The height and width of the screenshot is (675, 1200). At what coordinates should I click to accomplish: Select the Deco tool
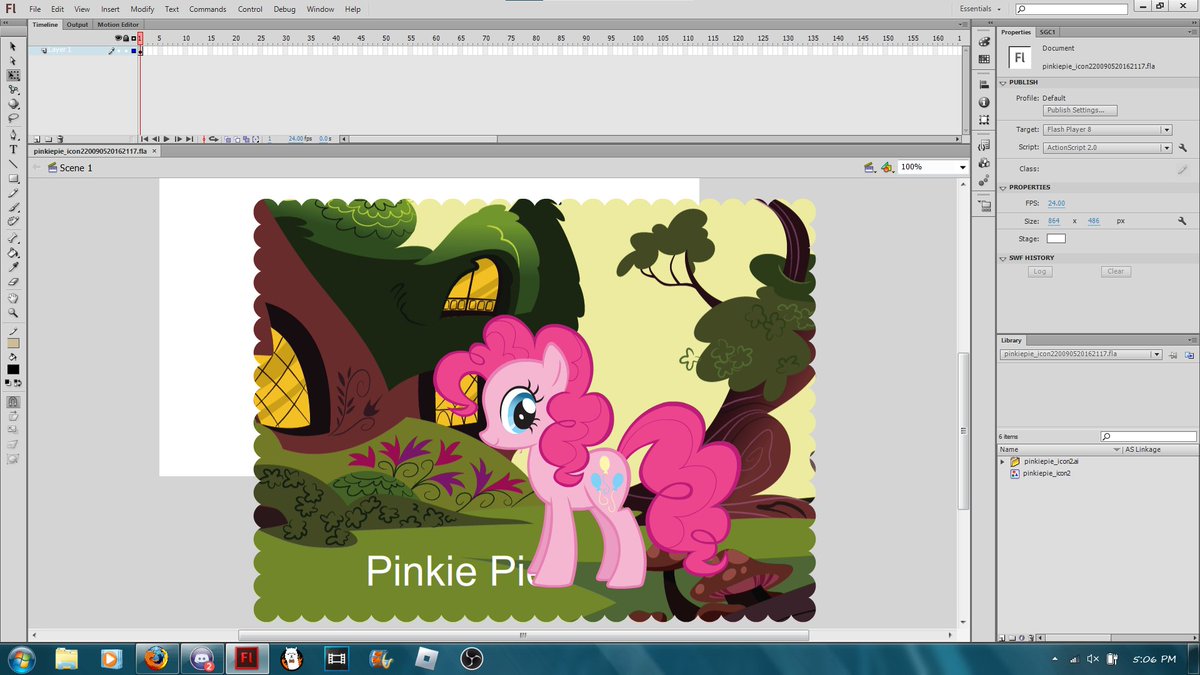coord(14,221)
